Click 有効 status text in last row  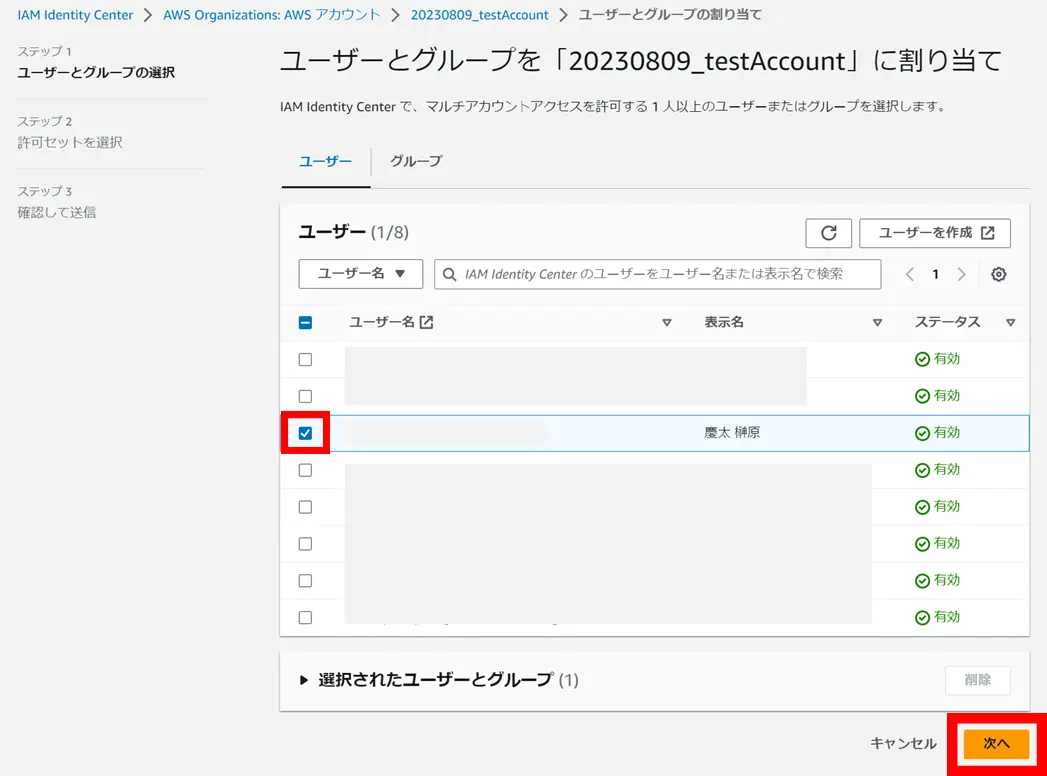click(x=947, y=617)
